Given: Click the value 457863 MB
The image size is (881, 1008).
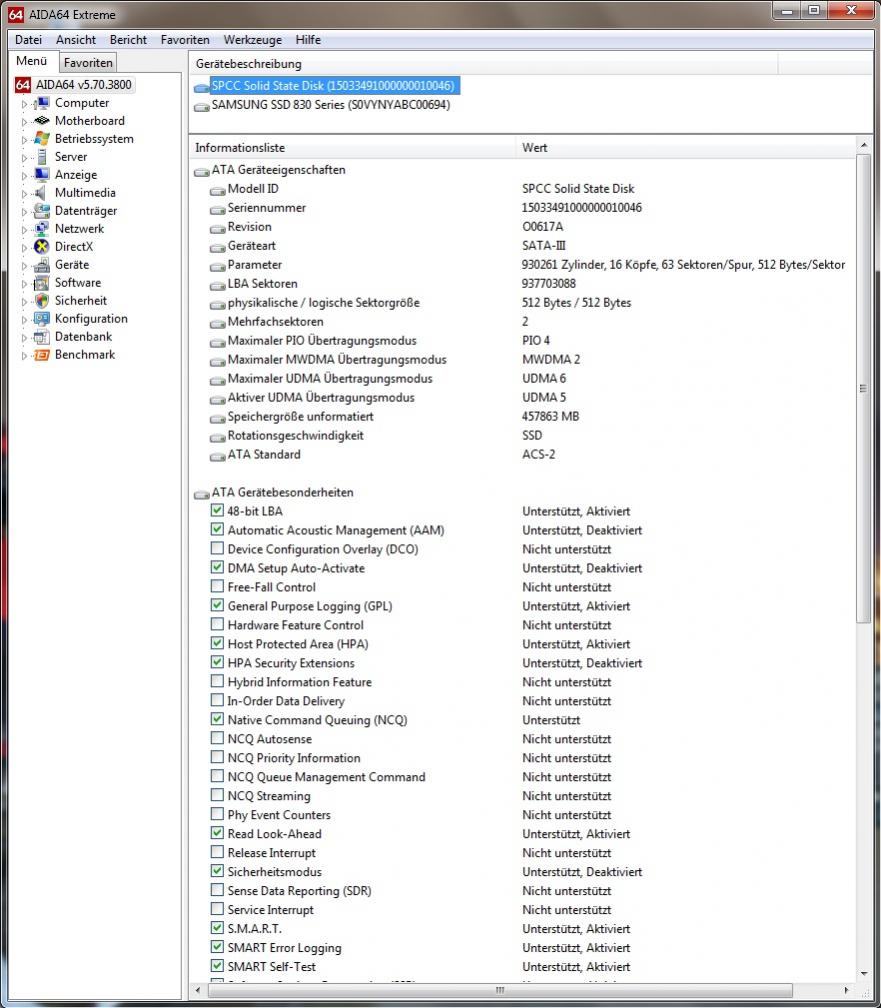Looking at the screenshot, I should pos(550,417).
